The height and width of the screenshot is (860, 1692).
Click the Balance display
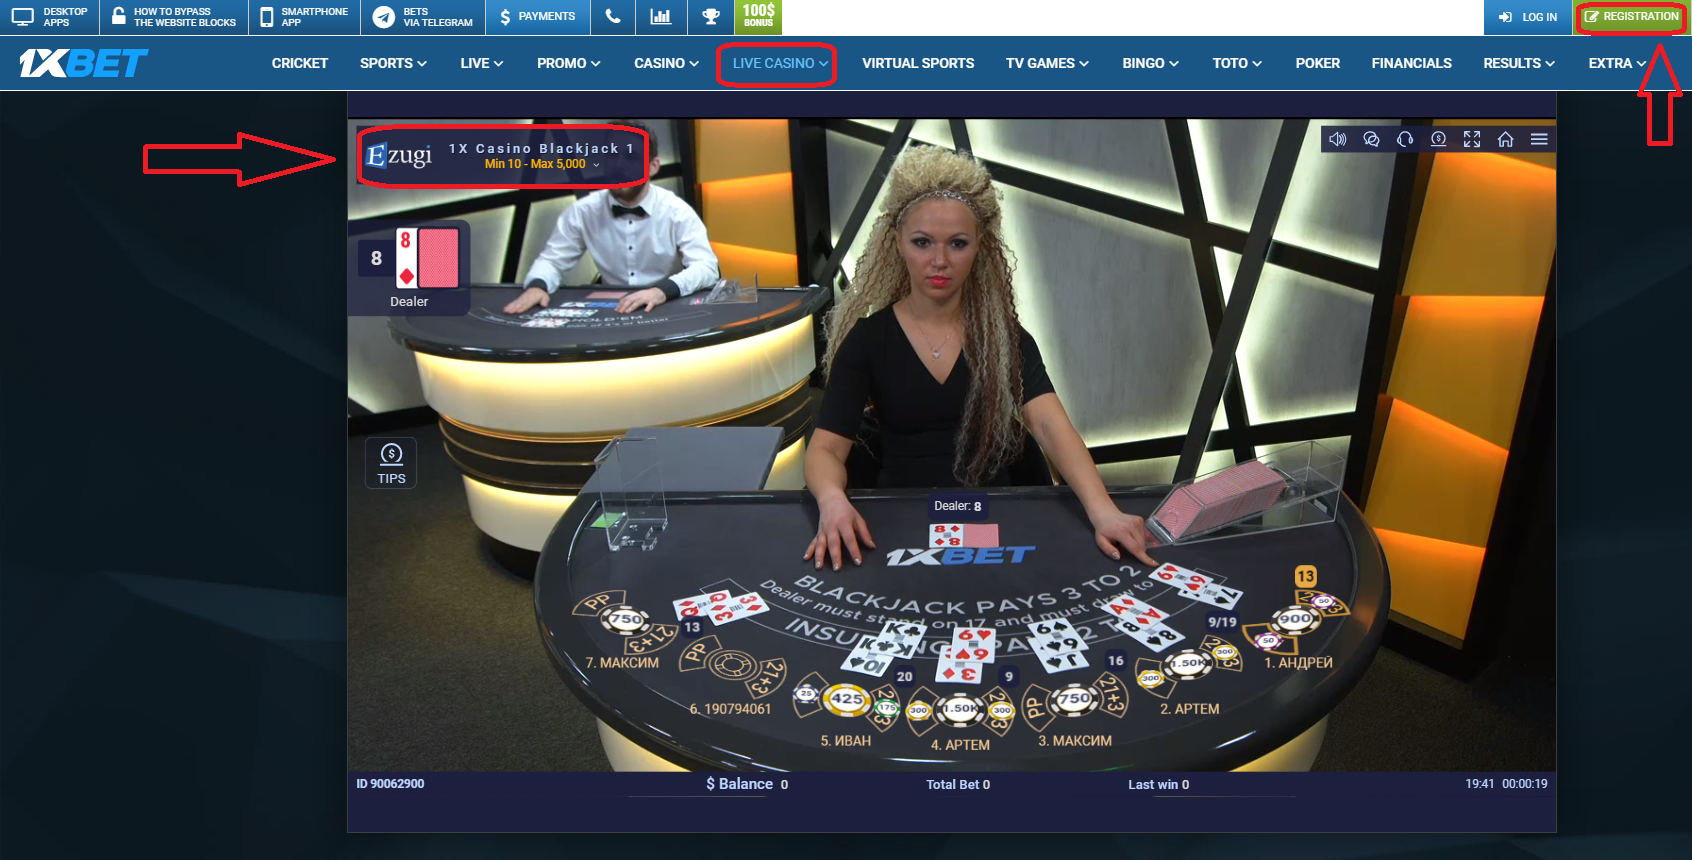click(x=747, y=784)
